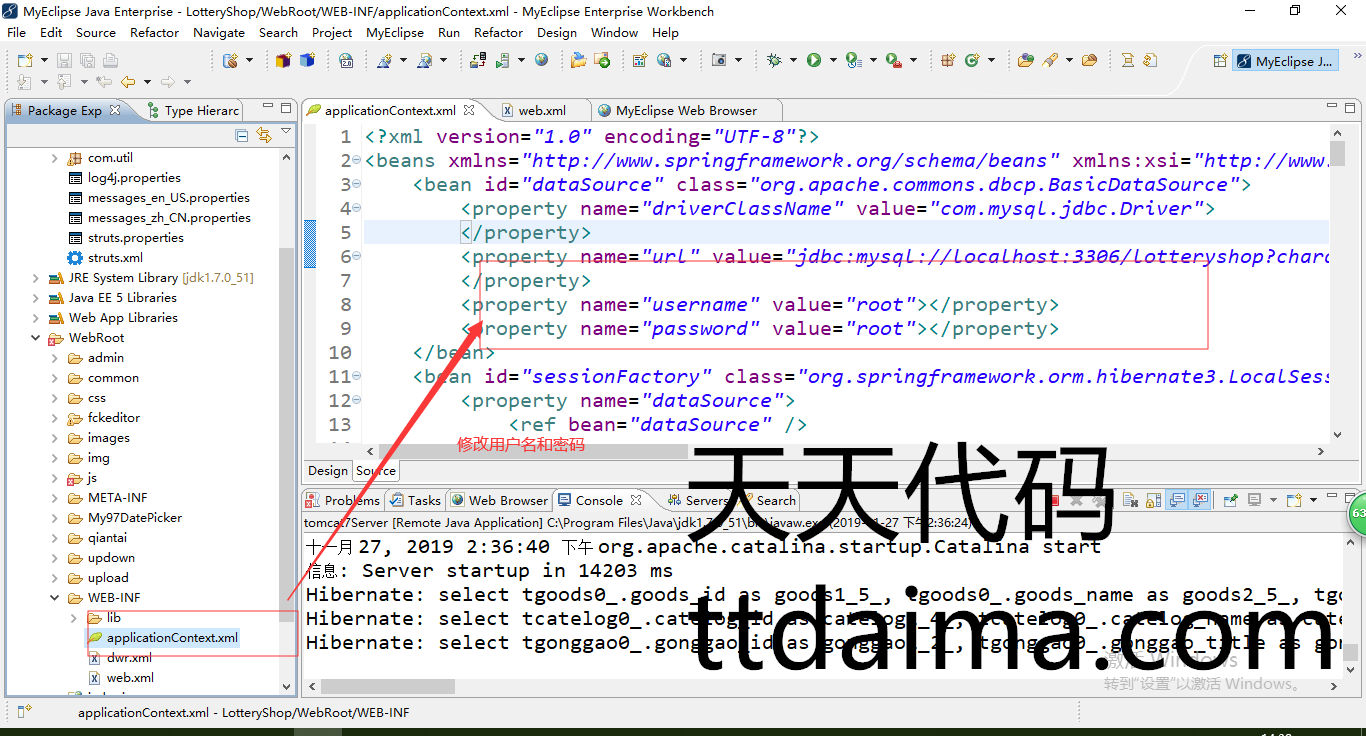Click the open web browser globe icon
Image resolution: width=1366 pixels, height=736 pixels.
tap(541, 60)
